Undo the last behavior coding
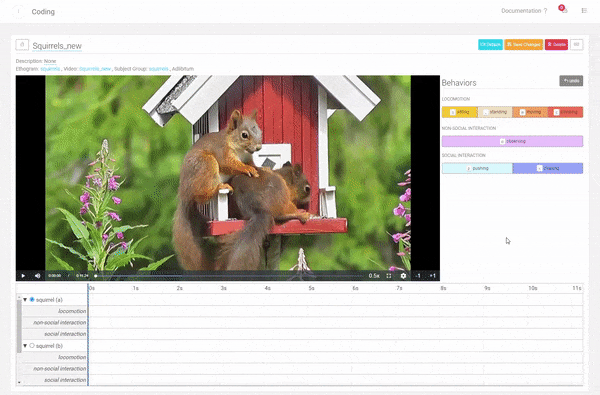Viewport: 600px width, 395px height. tap(571, 81)
